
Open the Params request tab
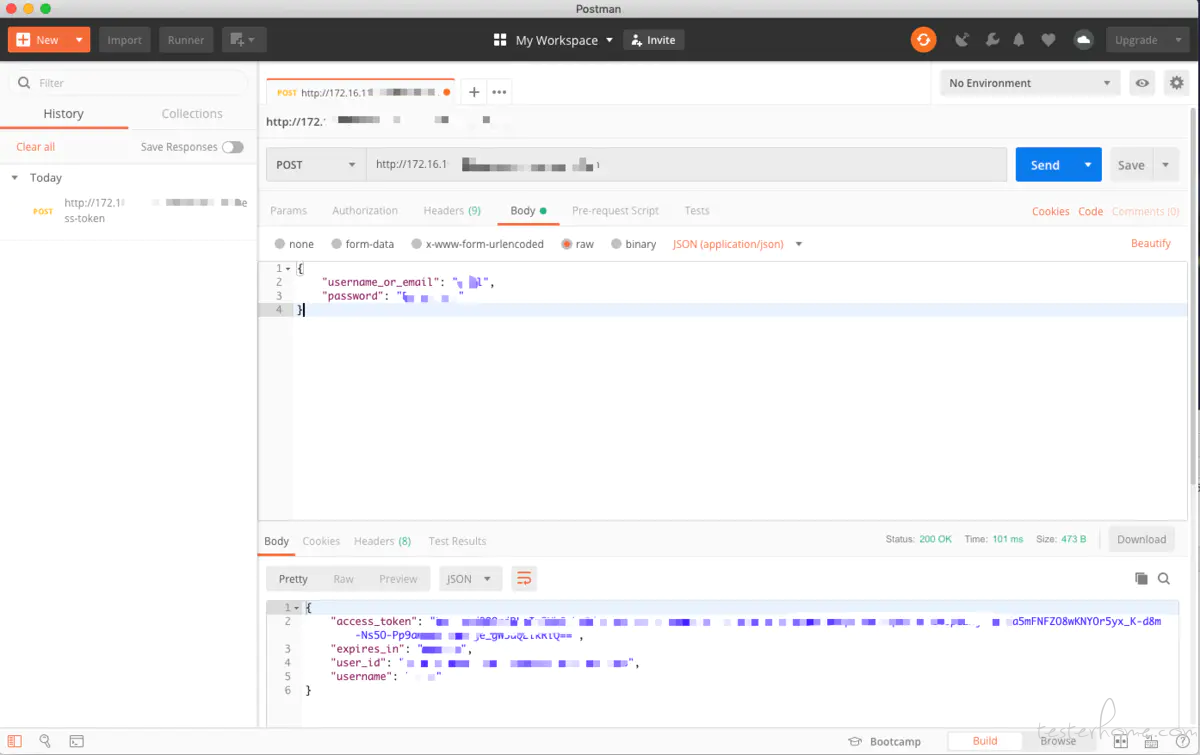[x=289, y=211]
